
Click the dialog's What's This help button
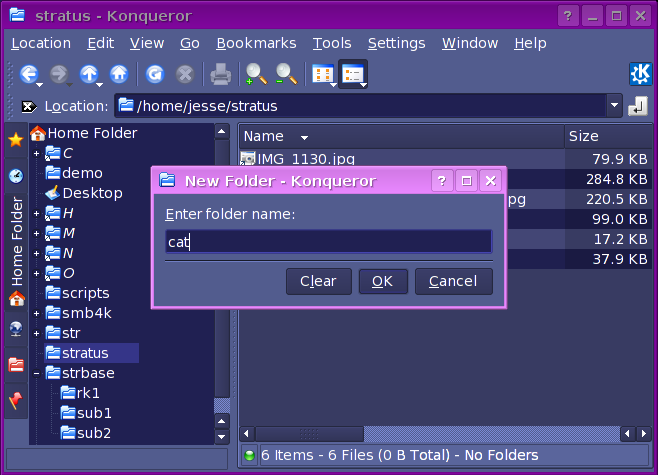coord(442,181)
